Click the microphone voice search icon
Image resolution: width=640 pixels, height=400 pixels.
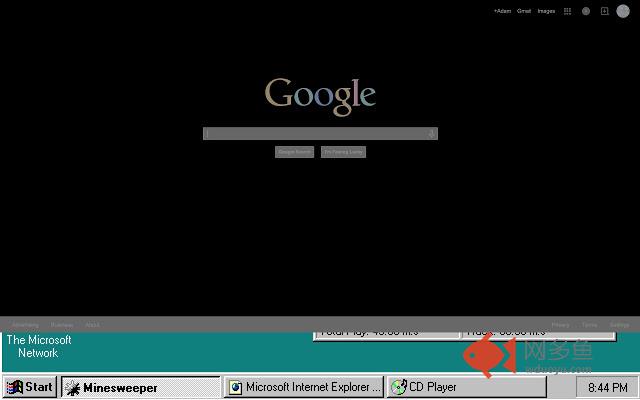click(431, 134)
